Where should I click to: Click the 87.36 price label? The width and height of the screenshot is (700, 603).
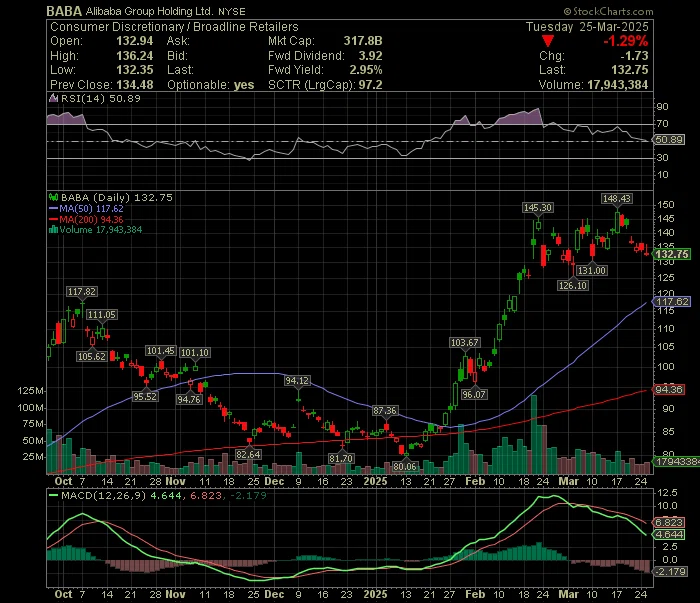pos(385,411)
